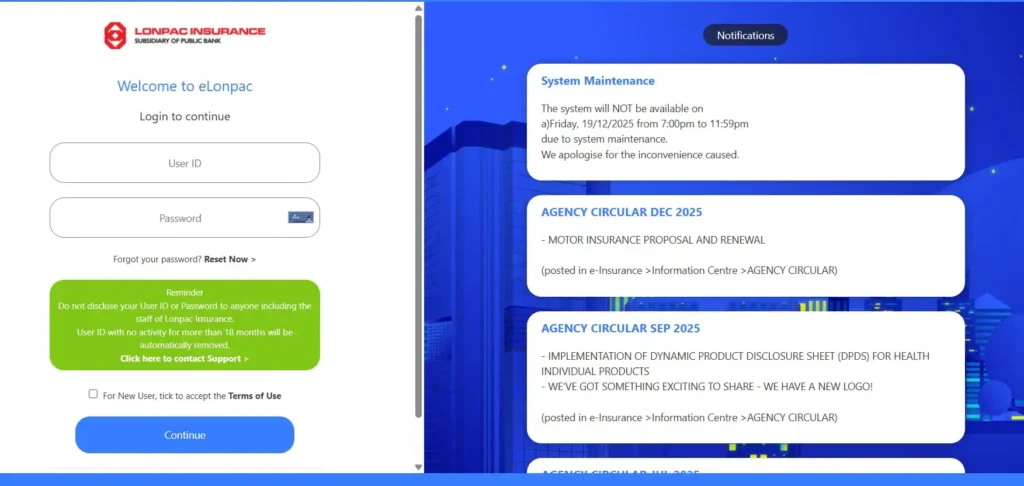Click the Lonpac Insurance logo
1024x486 pixels.
[x=185, y=35]
